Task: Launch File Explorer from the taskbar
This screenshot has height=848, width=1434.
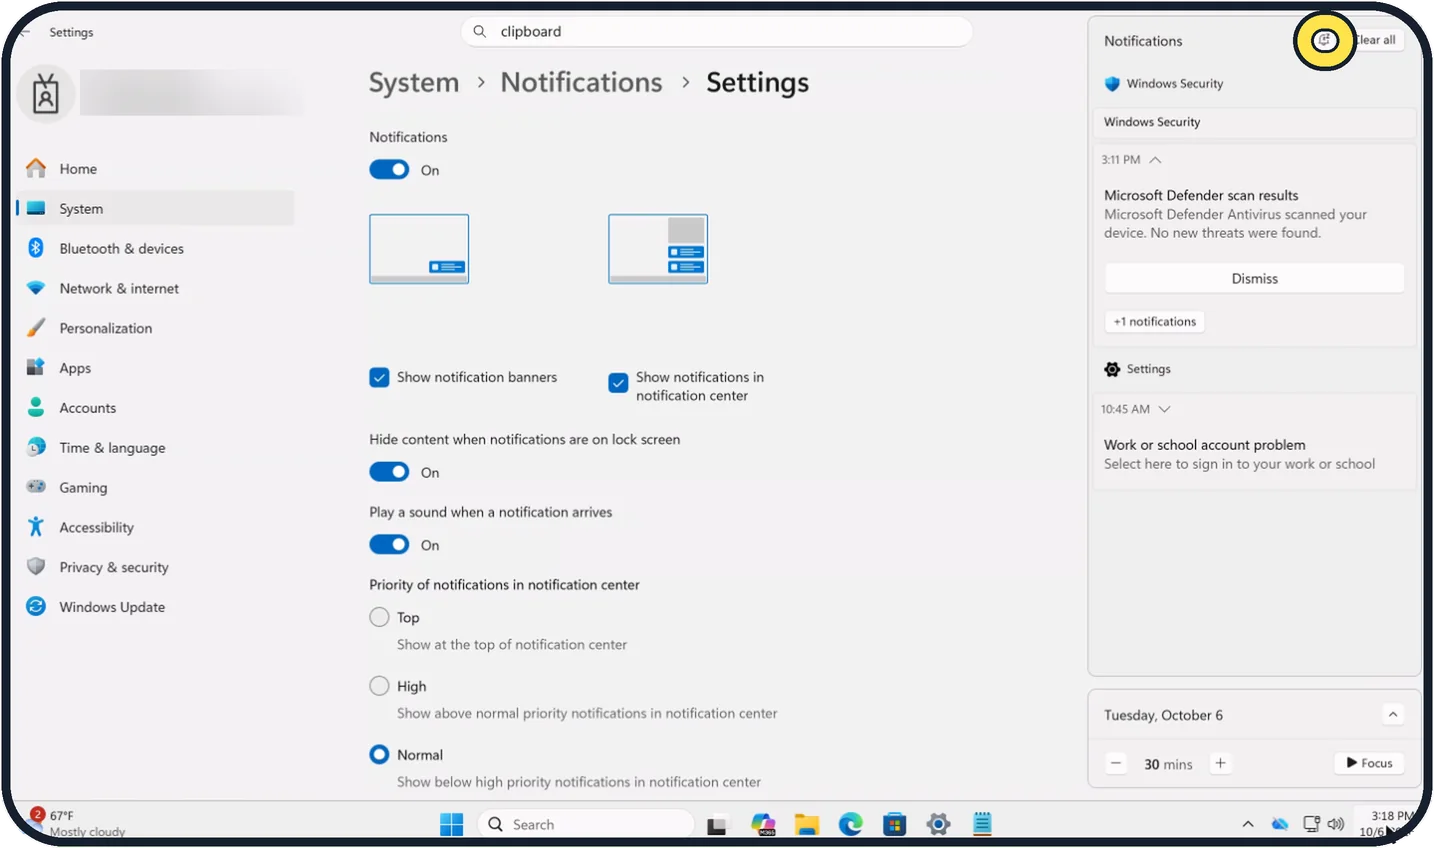Action: pos(807,825)
